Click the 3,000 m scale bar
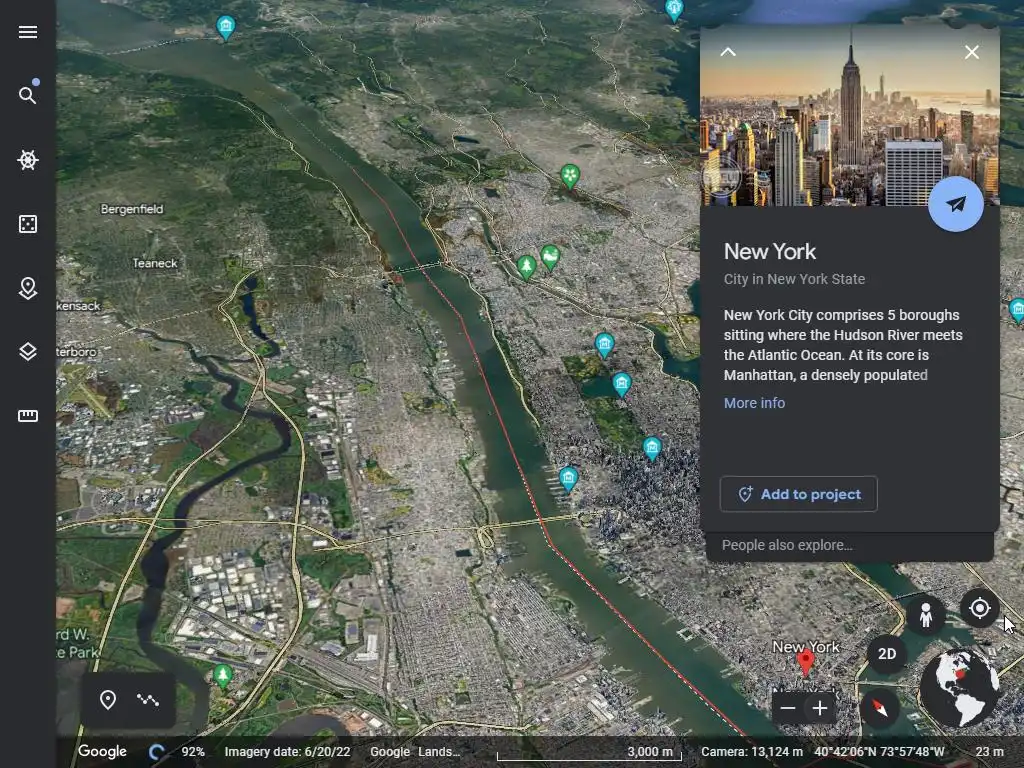This screenshot has height=768, width=1024. point(589,753)
